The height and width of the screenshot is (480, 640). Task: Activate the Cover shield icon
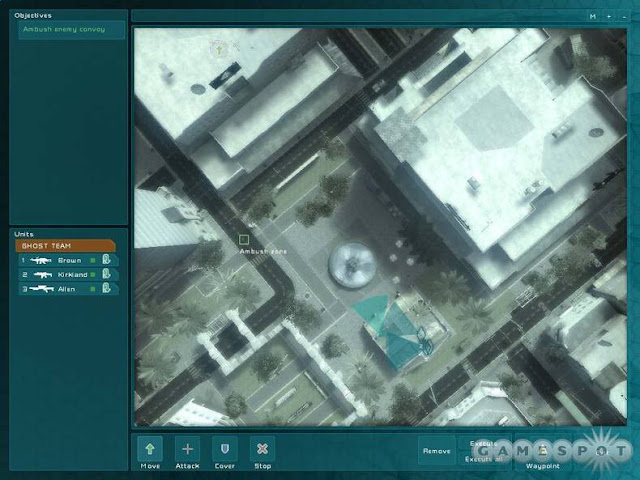224,449
